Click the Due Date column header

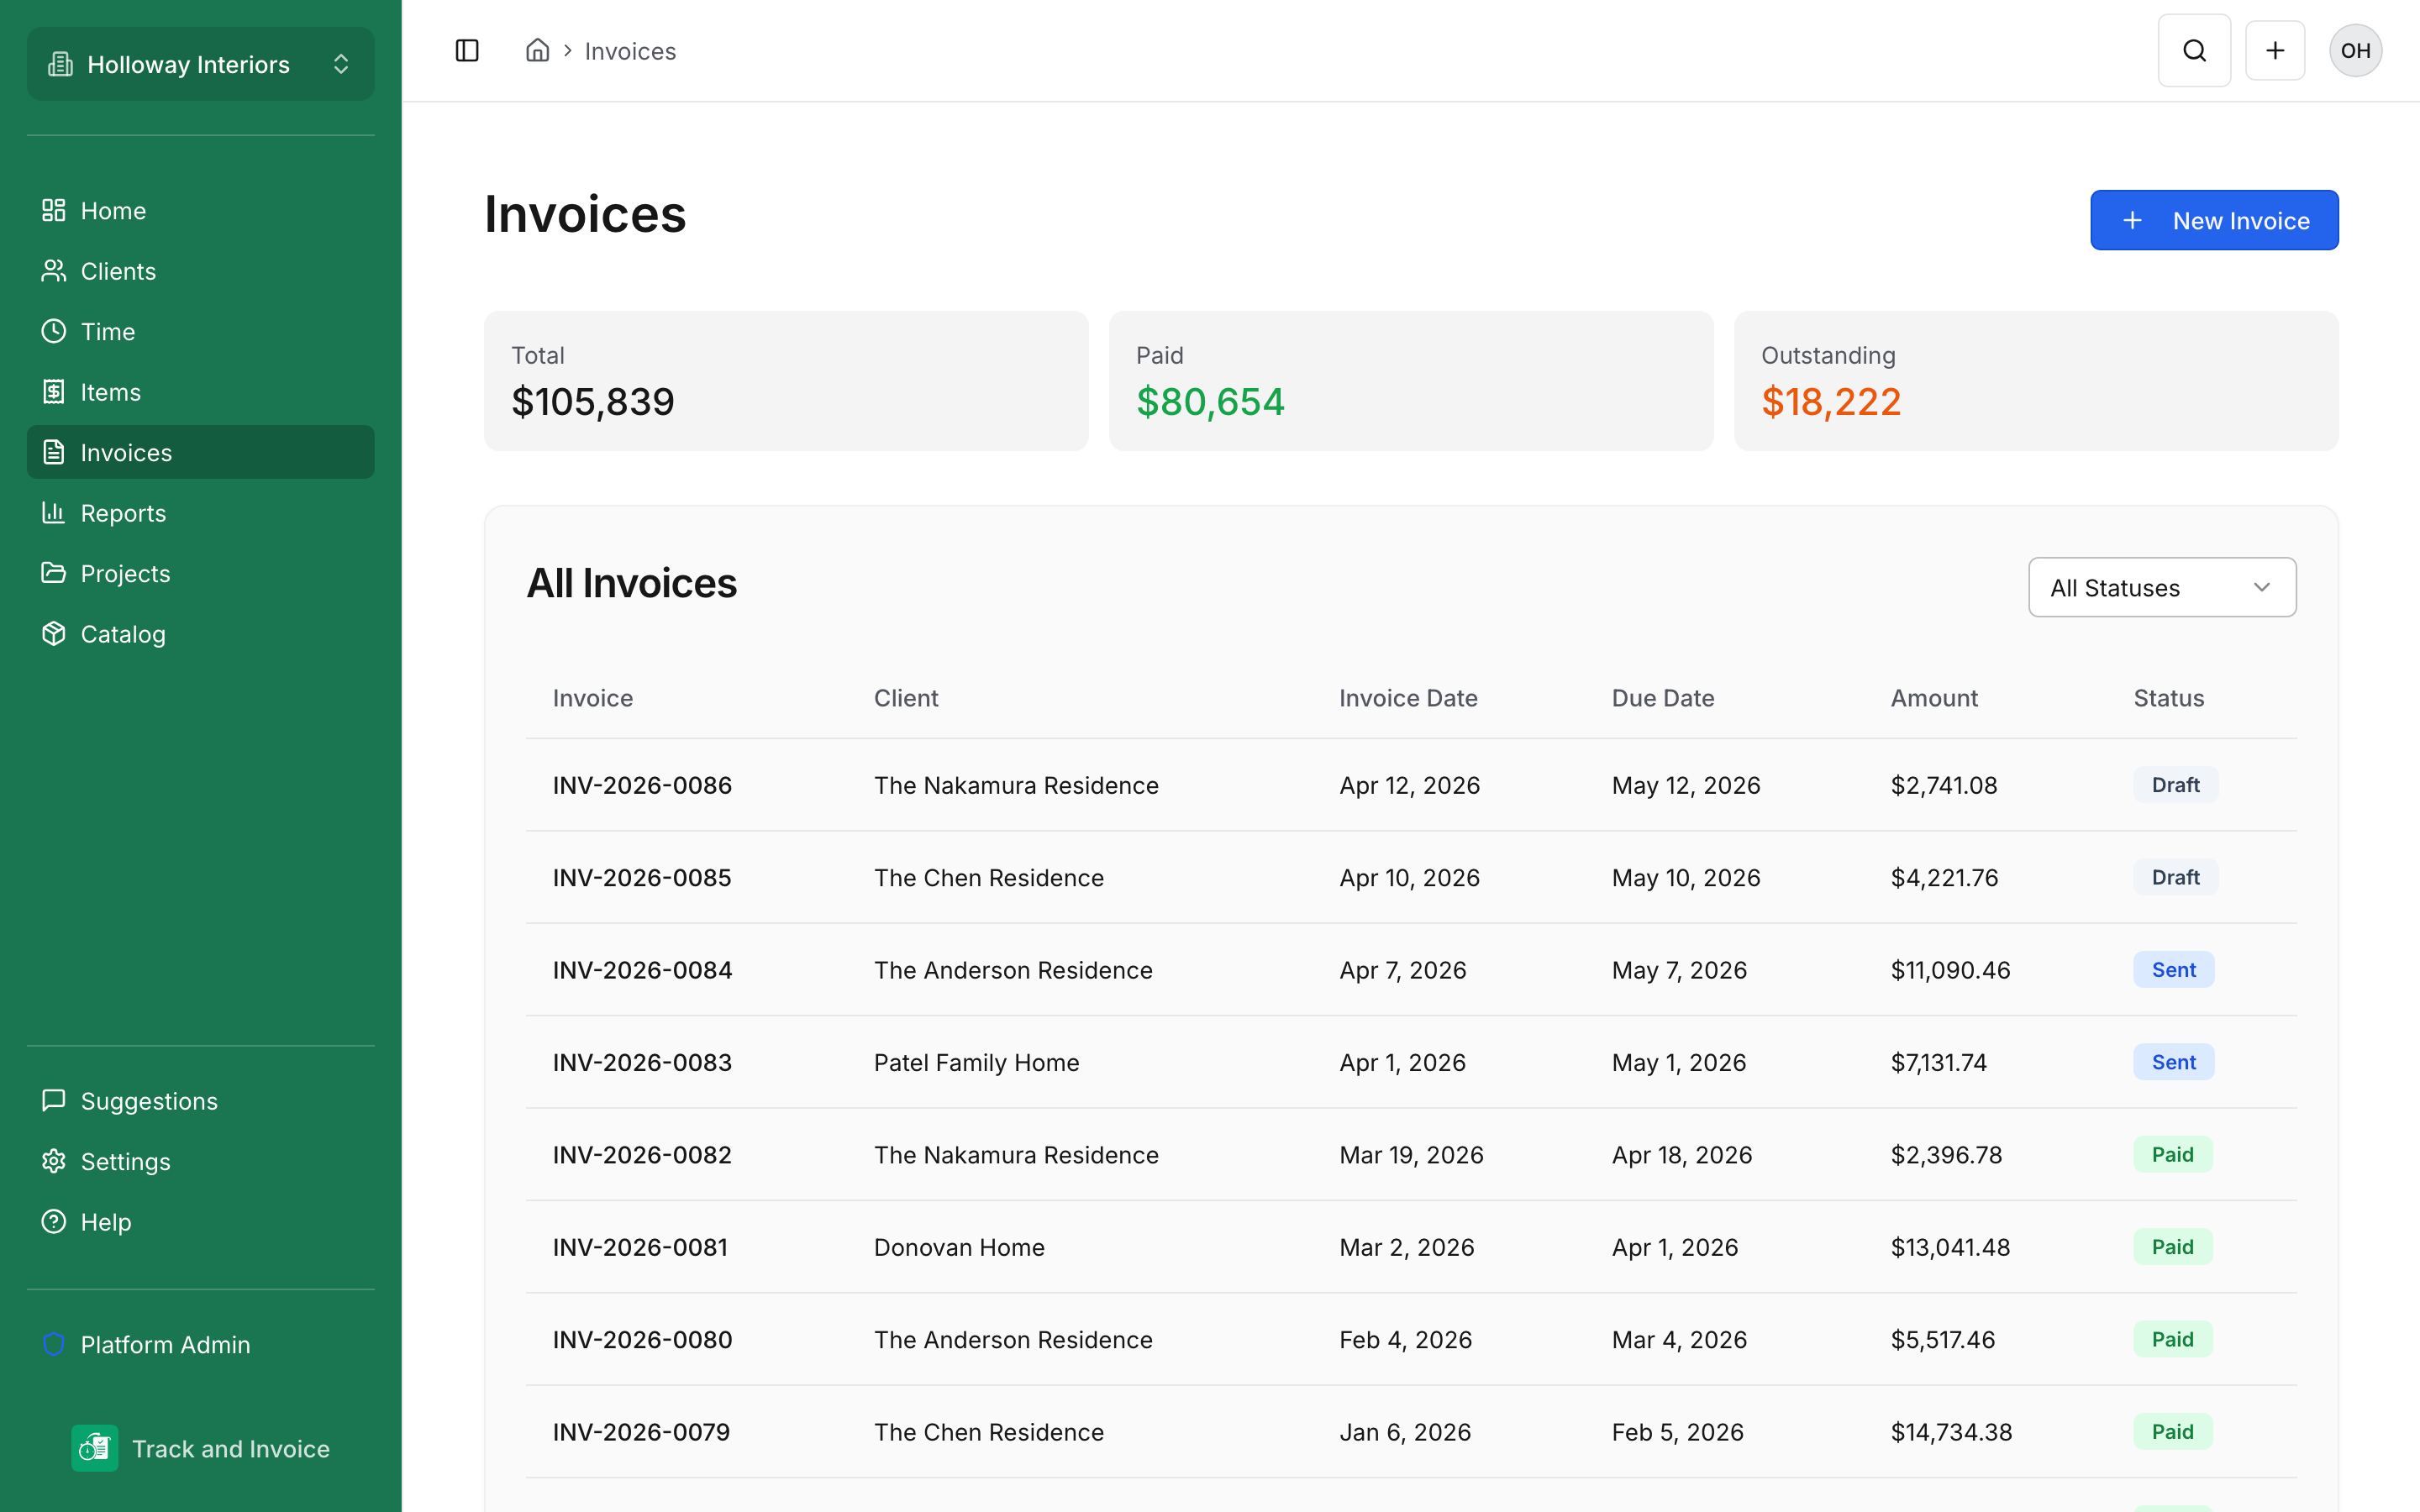tap(1662, 698)
